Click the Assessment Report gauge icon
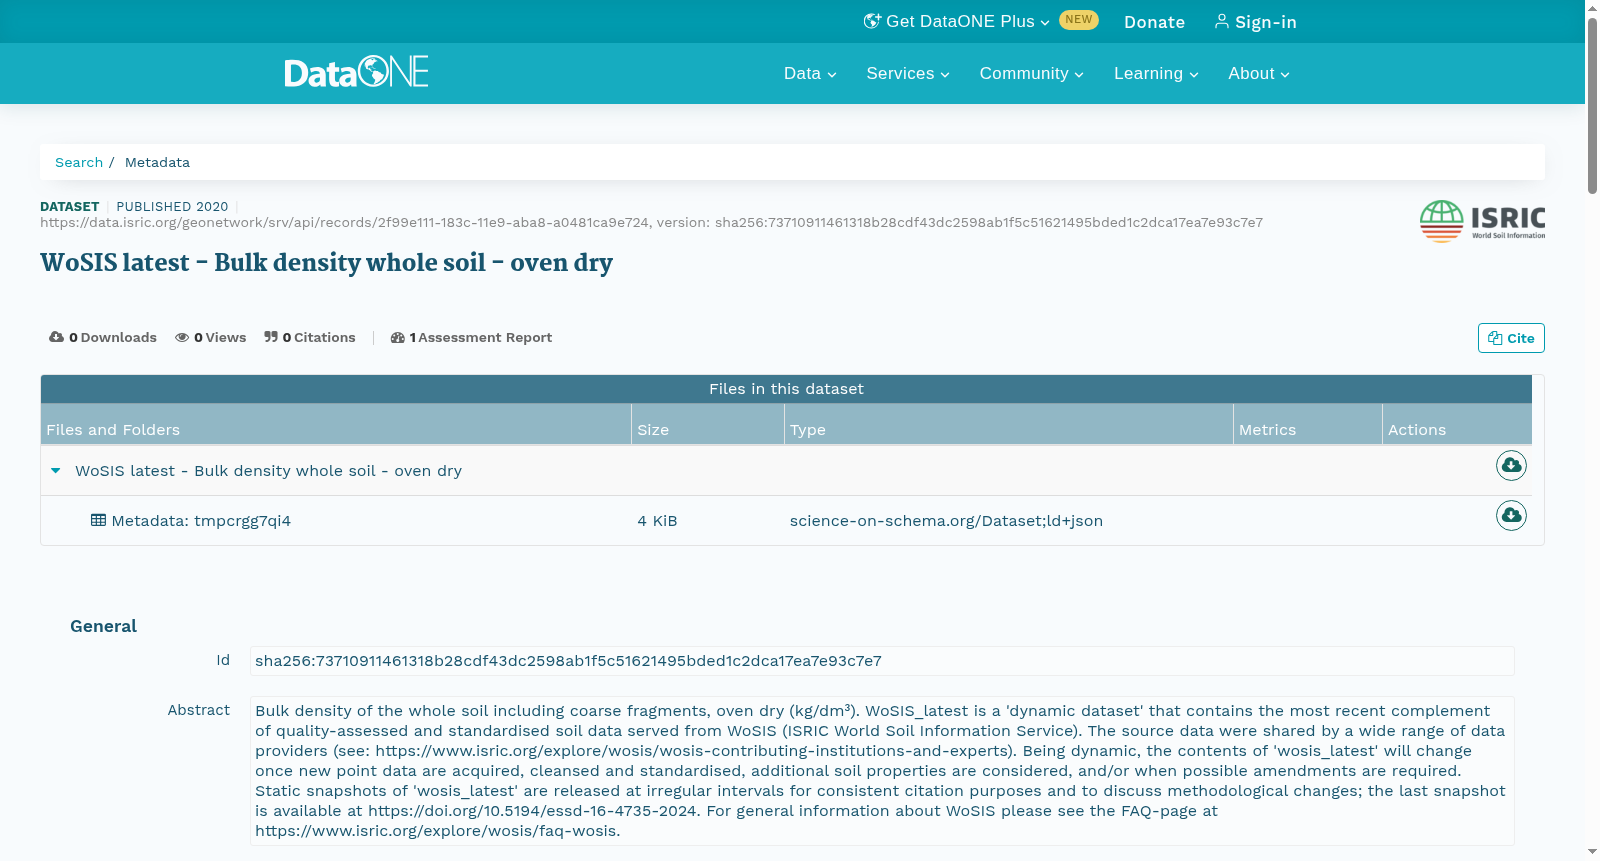This screenshot has height=861, width=1600. coord(398,338)
